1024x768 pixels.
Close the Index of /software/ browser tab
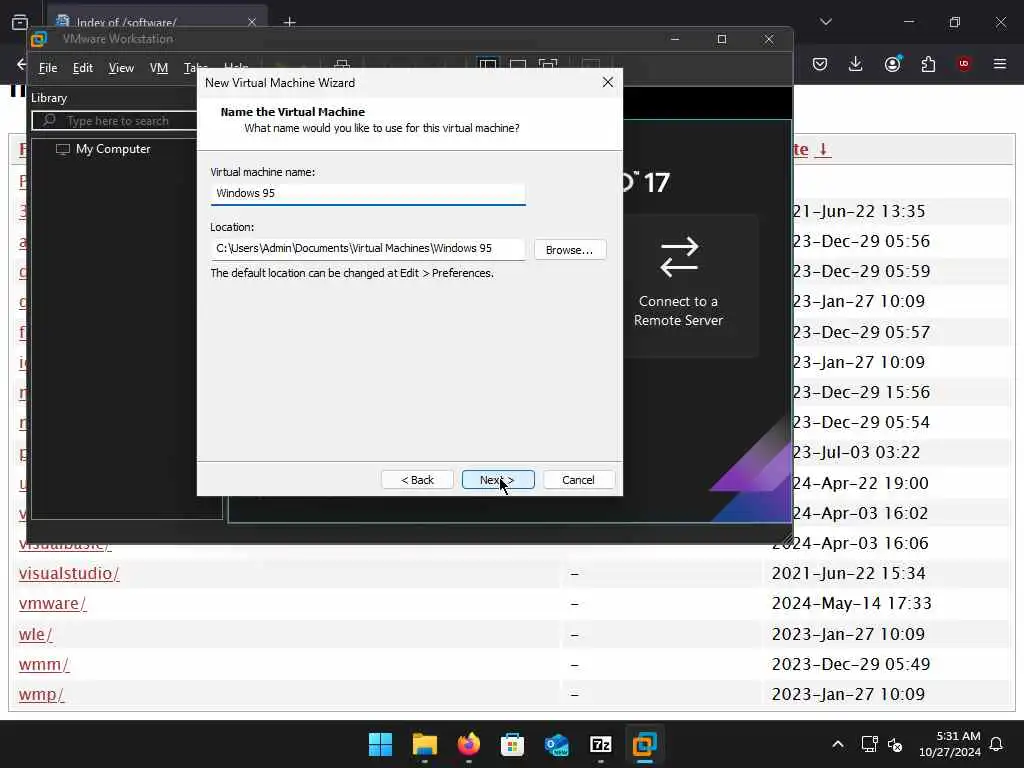(251, 22)
